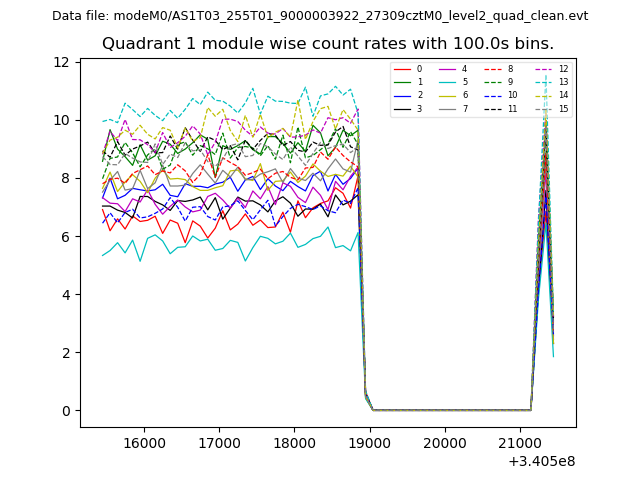Click the y-axis tick label 10

(x=60, y=120)
